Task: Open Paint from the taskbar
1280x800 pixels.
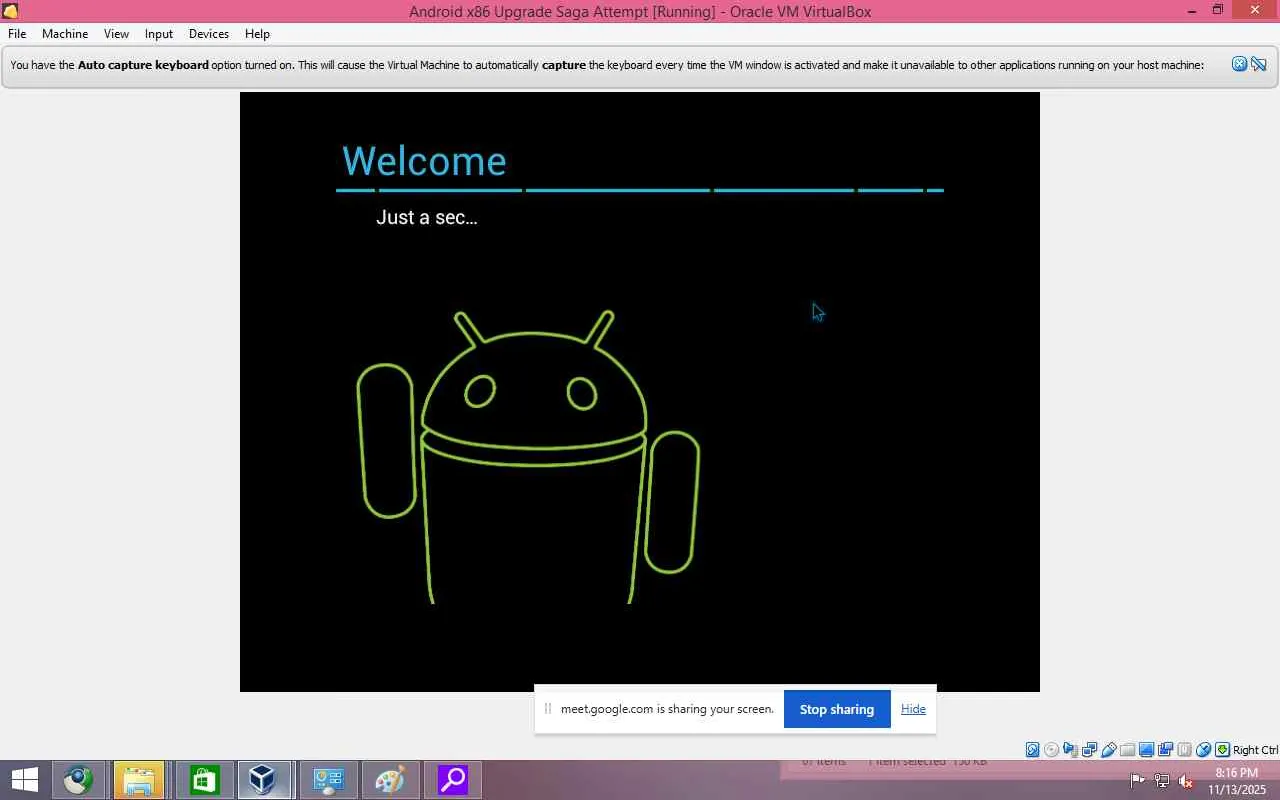Action: point(389,779)
